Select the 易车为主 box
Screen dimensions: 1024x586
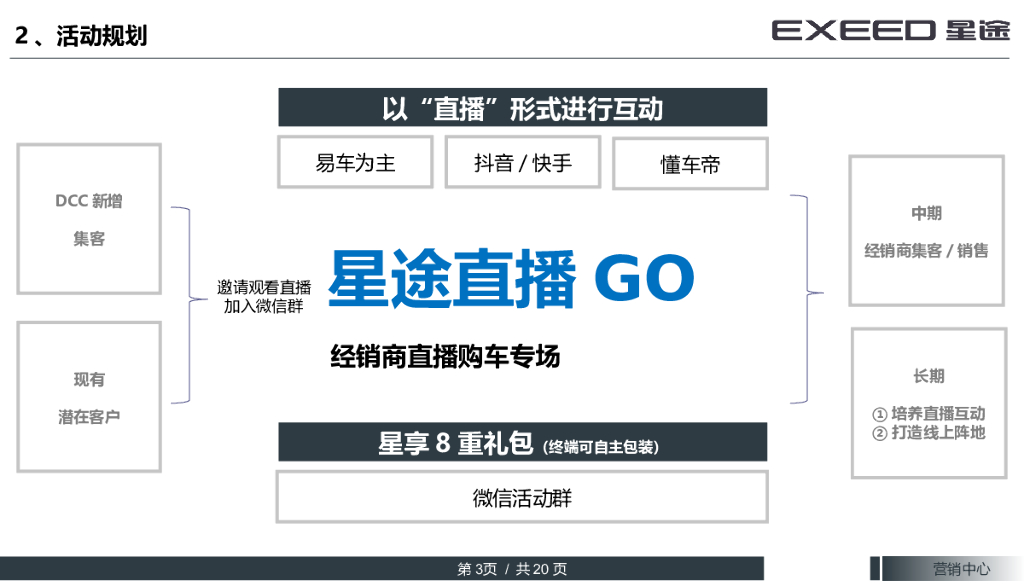pos(355,162)
